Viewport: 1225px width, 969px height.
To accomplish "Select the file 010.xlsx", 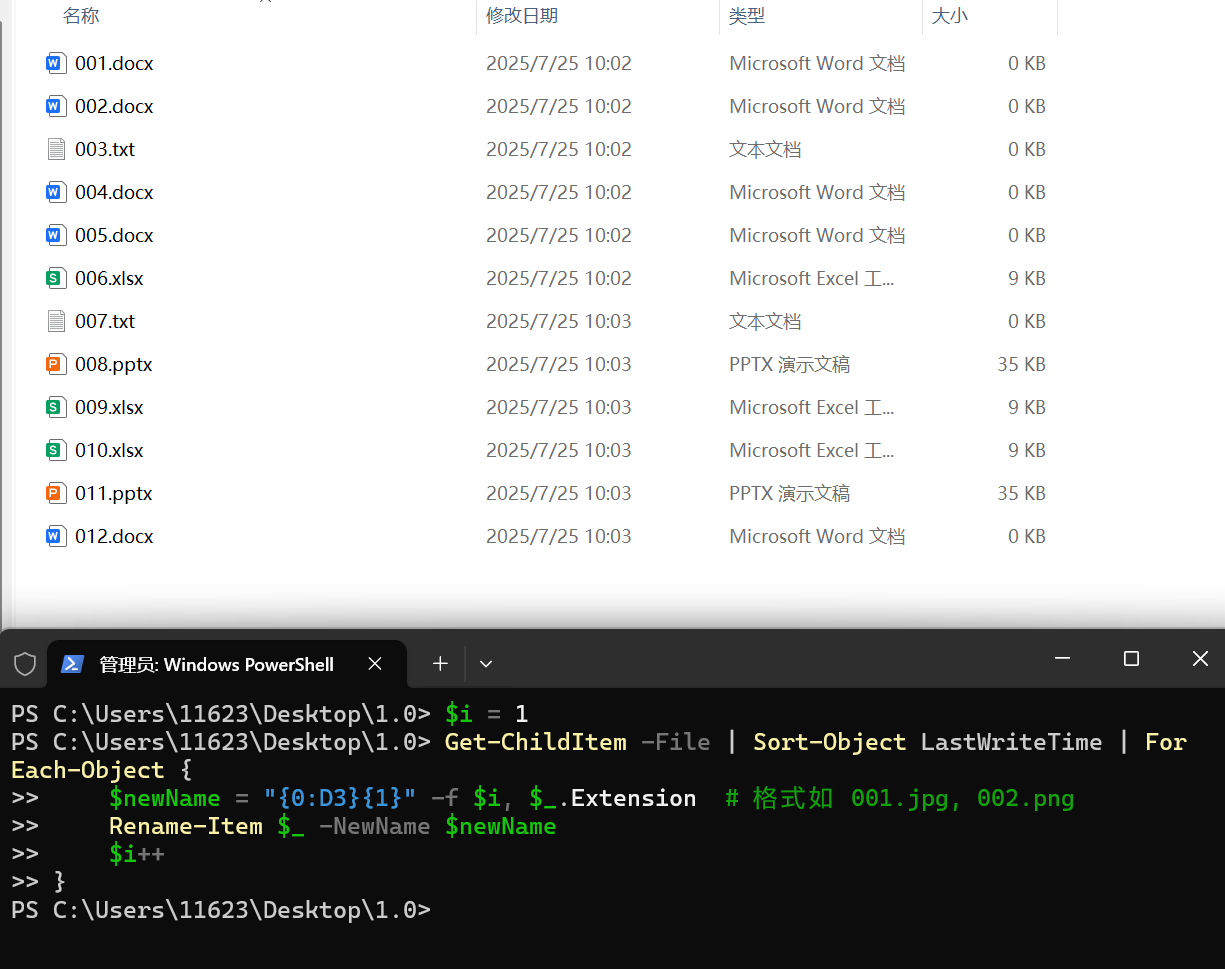I will 109,450.
